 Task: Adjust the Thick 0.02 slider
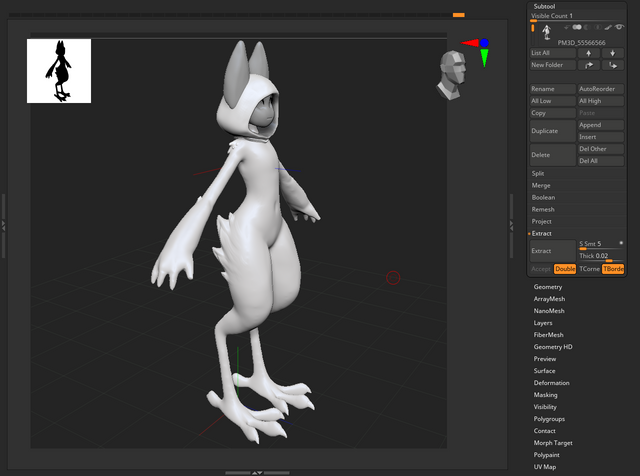pos(601,256)
